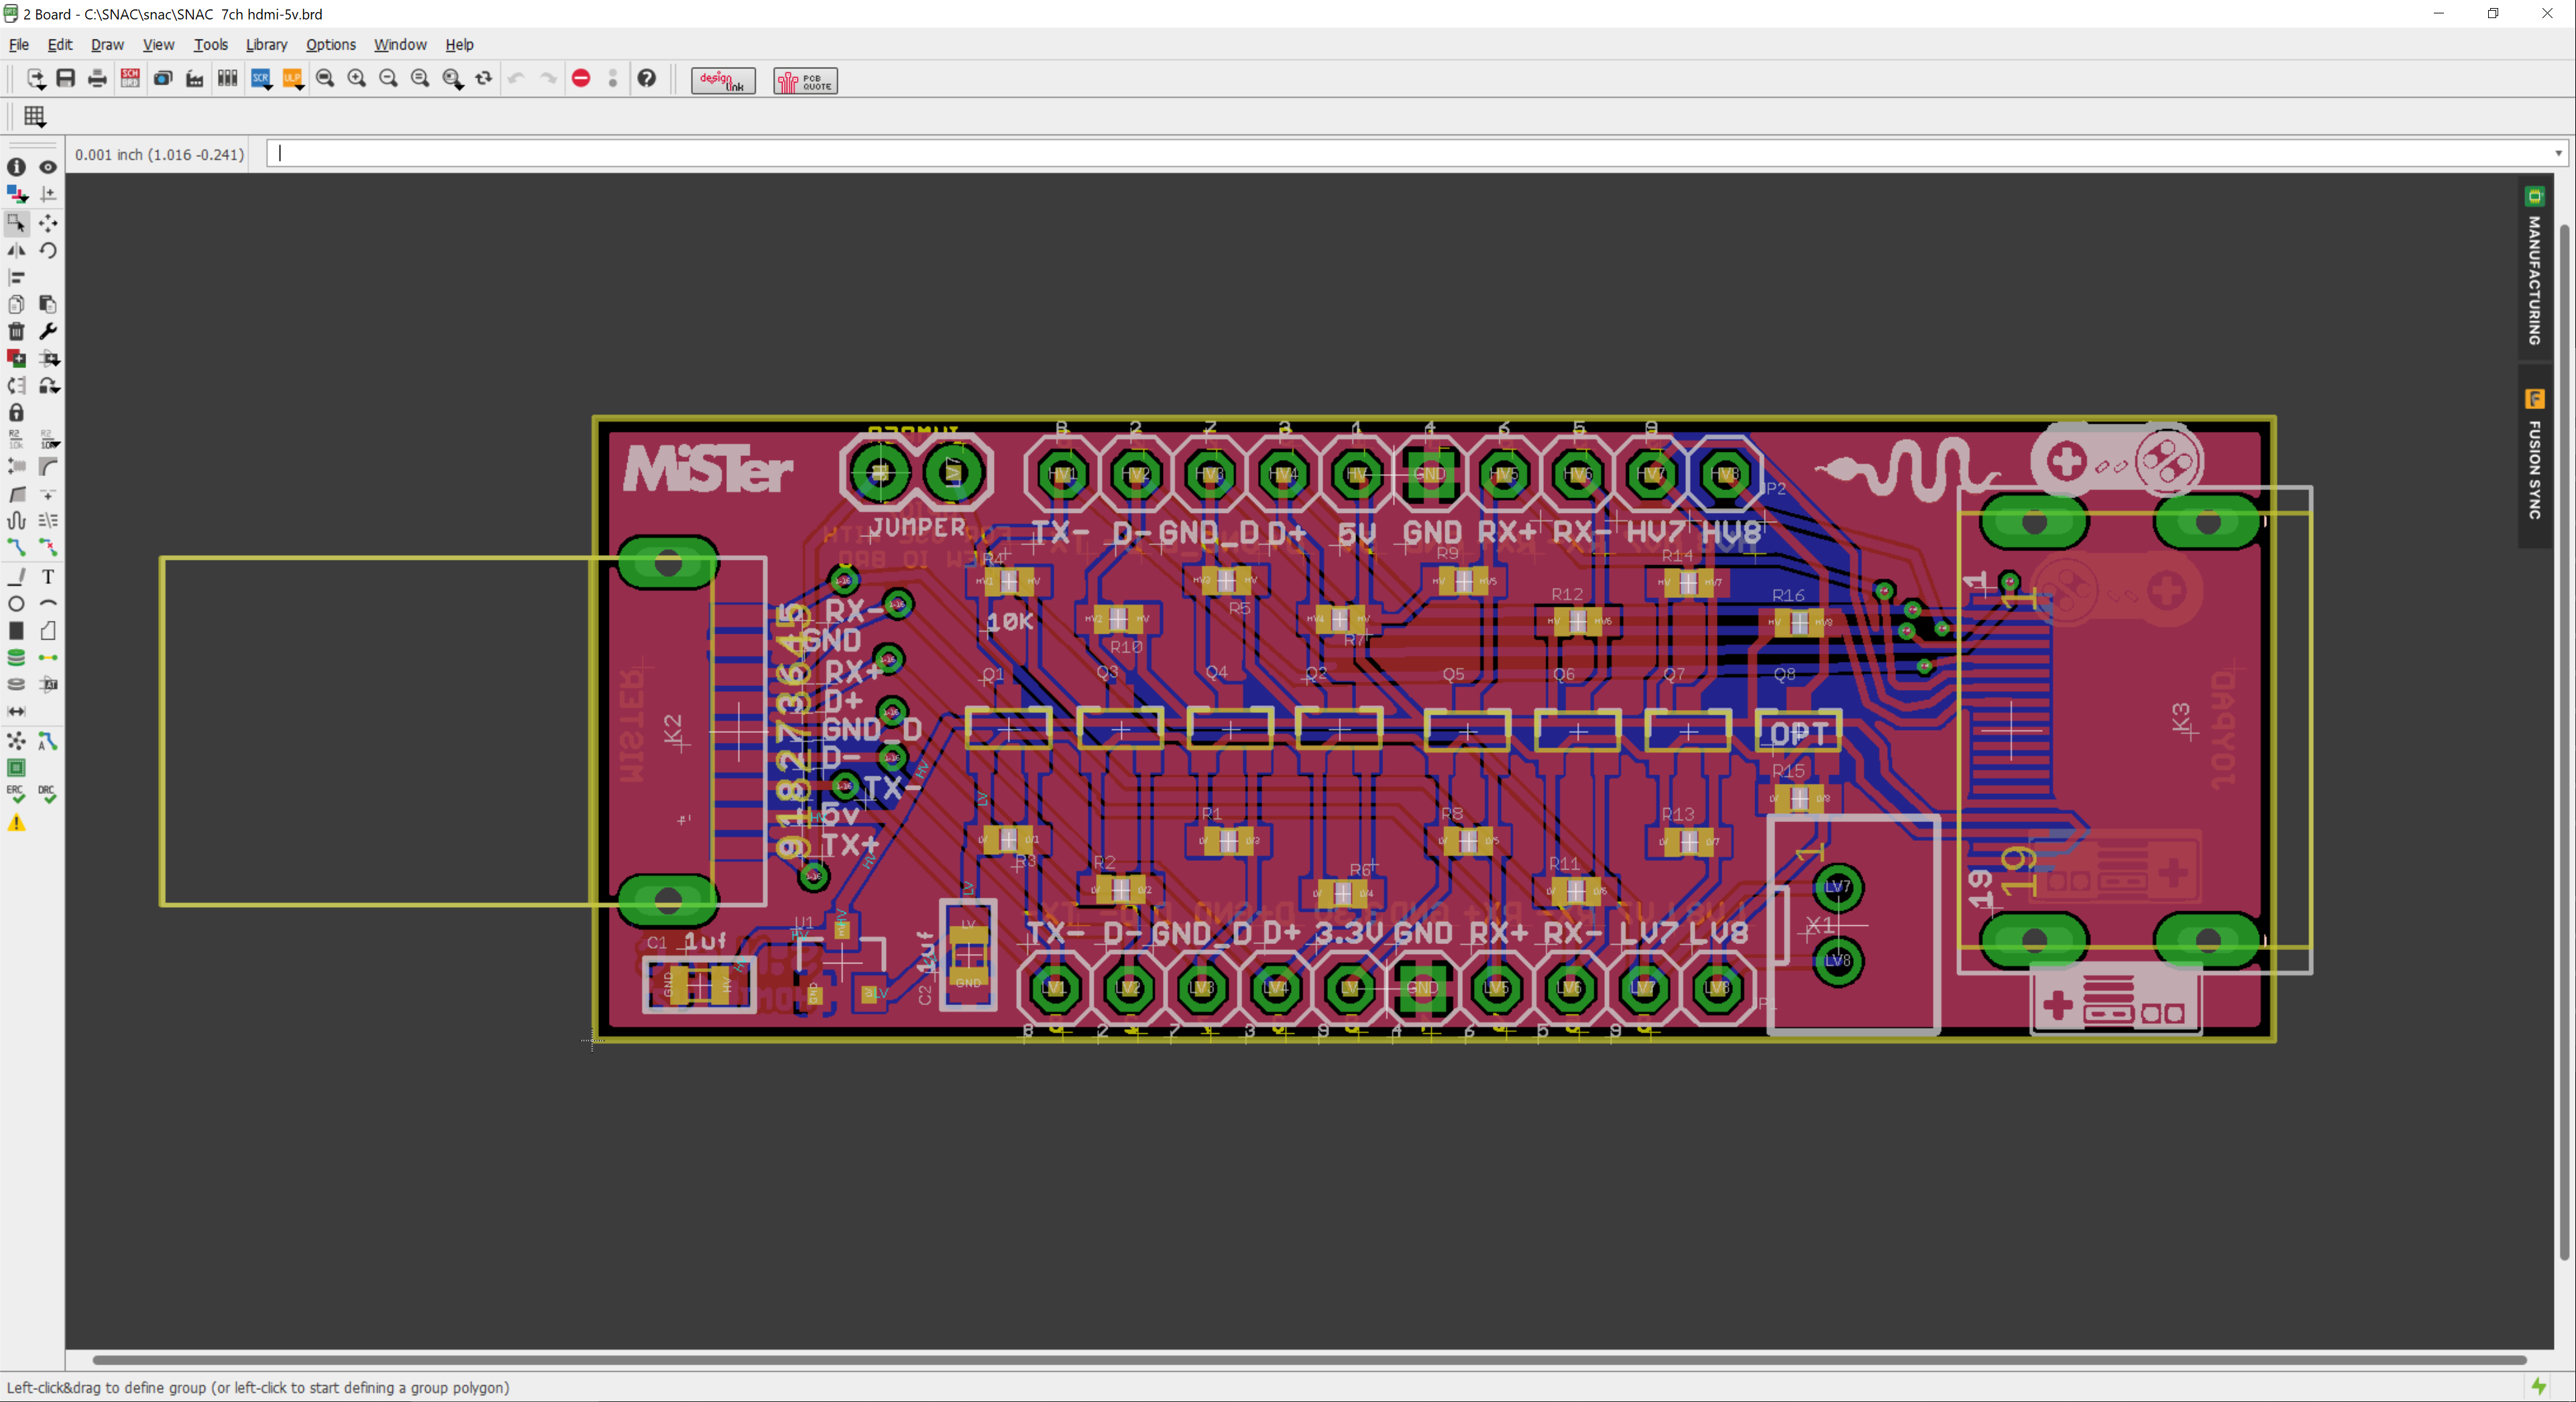
Task: Open the CAM processor factory icon
Action: [195, 78]
